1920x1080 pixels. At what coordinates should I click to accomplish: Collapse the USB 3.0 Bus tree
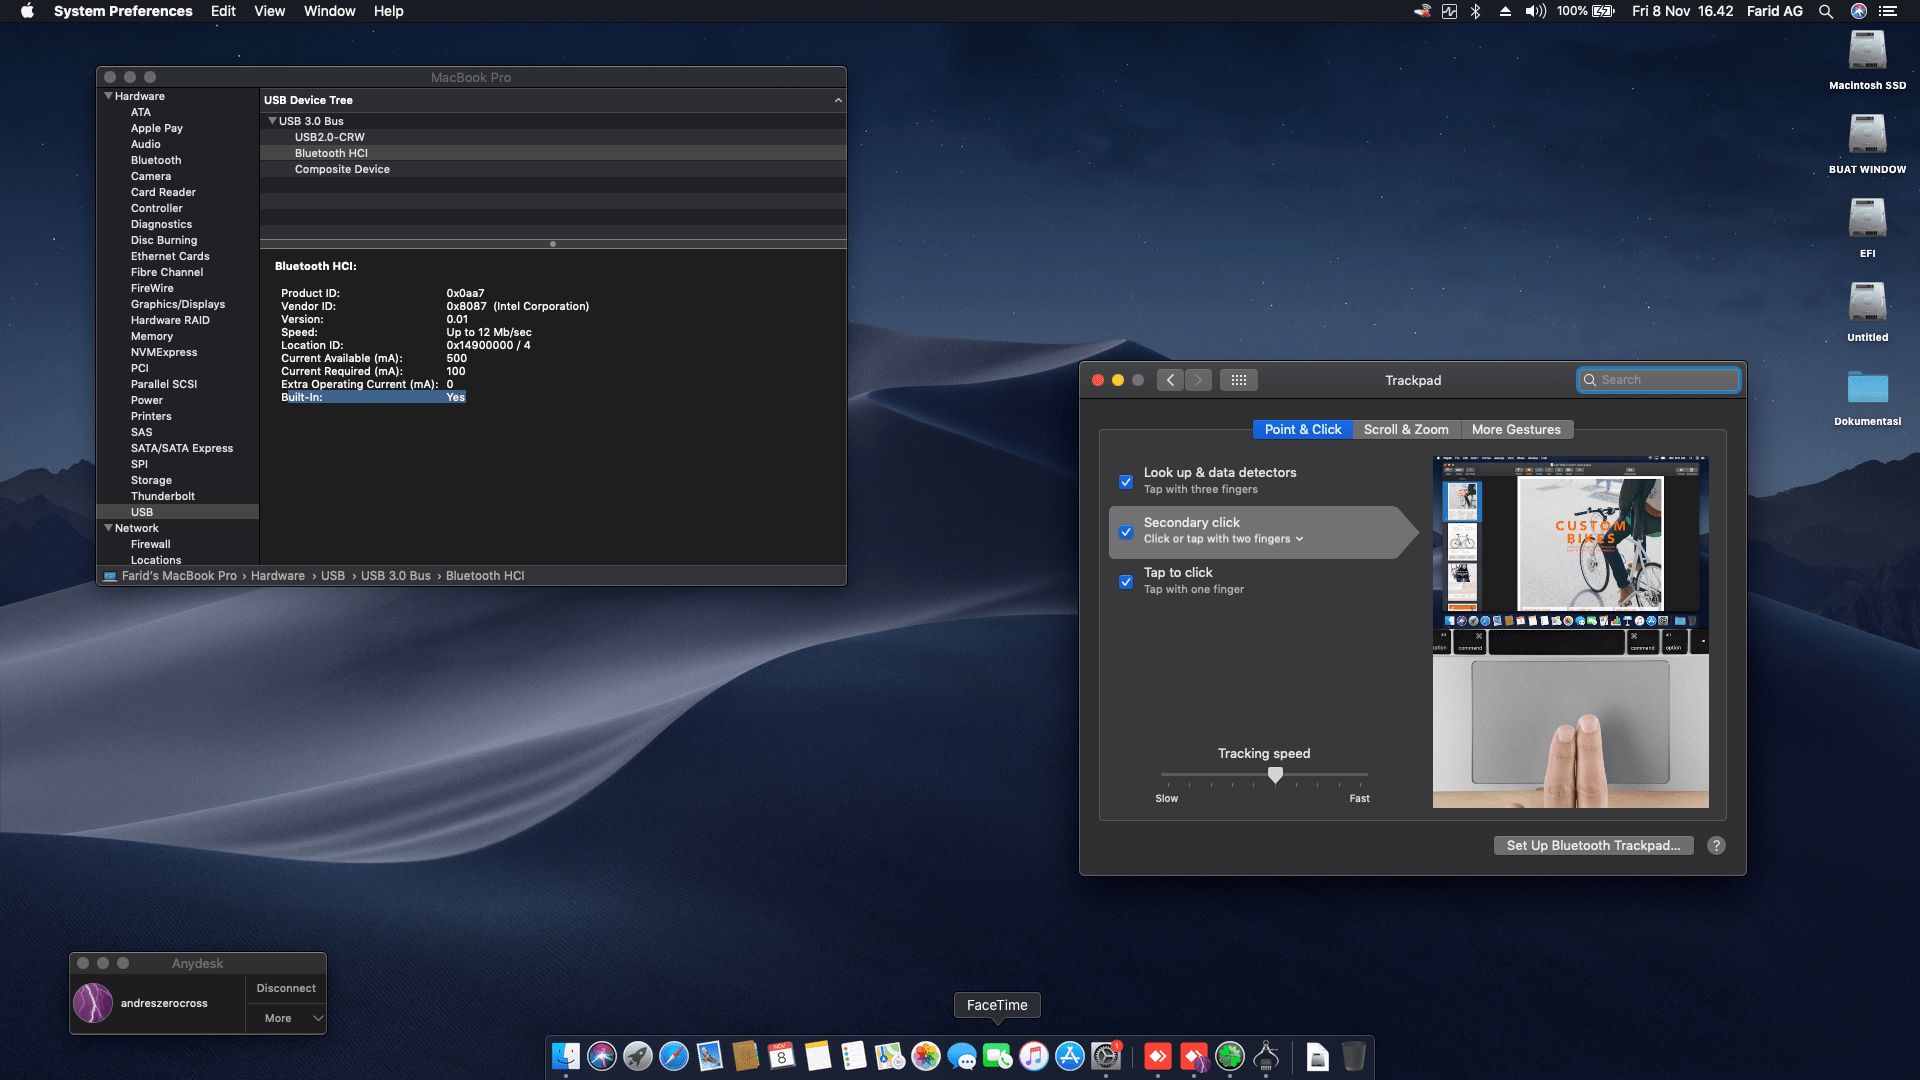(x=272, y=120)
